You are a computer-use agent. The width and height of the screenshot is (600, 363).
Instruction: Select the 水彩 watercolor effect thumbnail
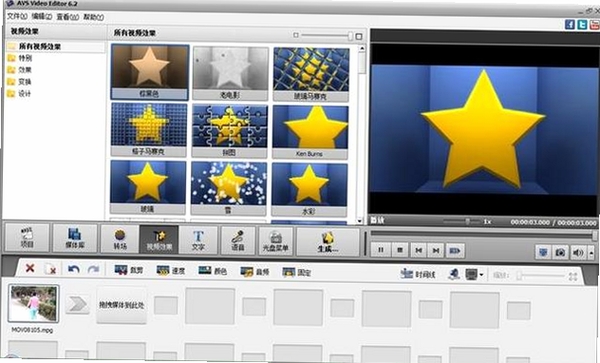click(309, 189)
